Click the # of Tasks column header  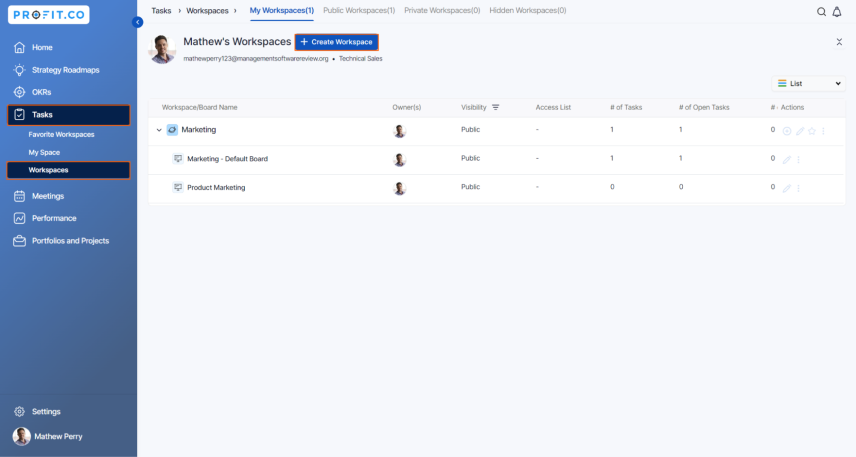(626, 108)
